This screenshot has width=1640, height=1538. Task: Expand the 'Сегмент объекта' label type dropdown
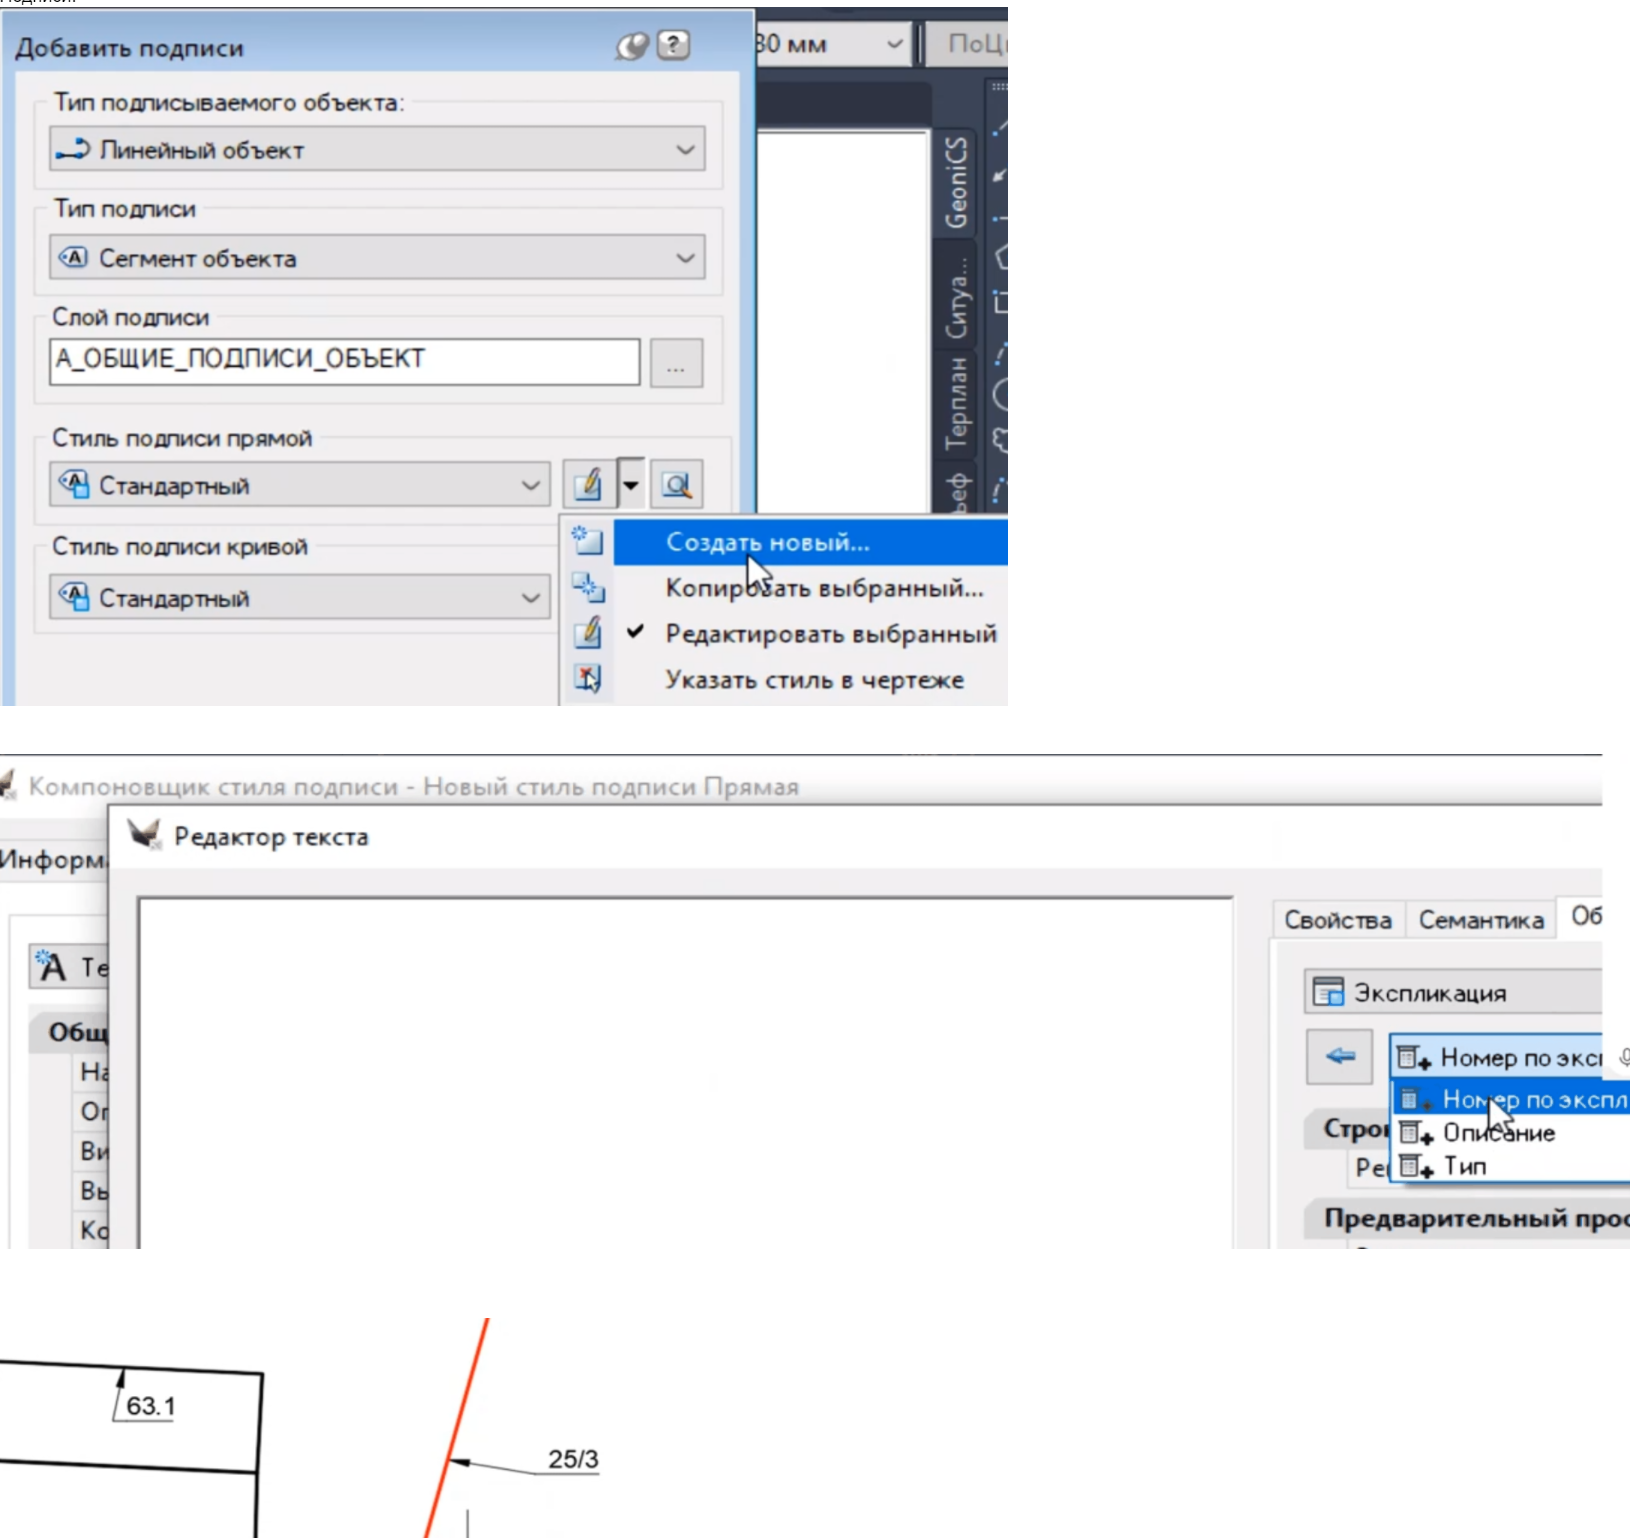coord(377,258)
